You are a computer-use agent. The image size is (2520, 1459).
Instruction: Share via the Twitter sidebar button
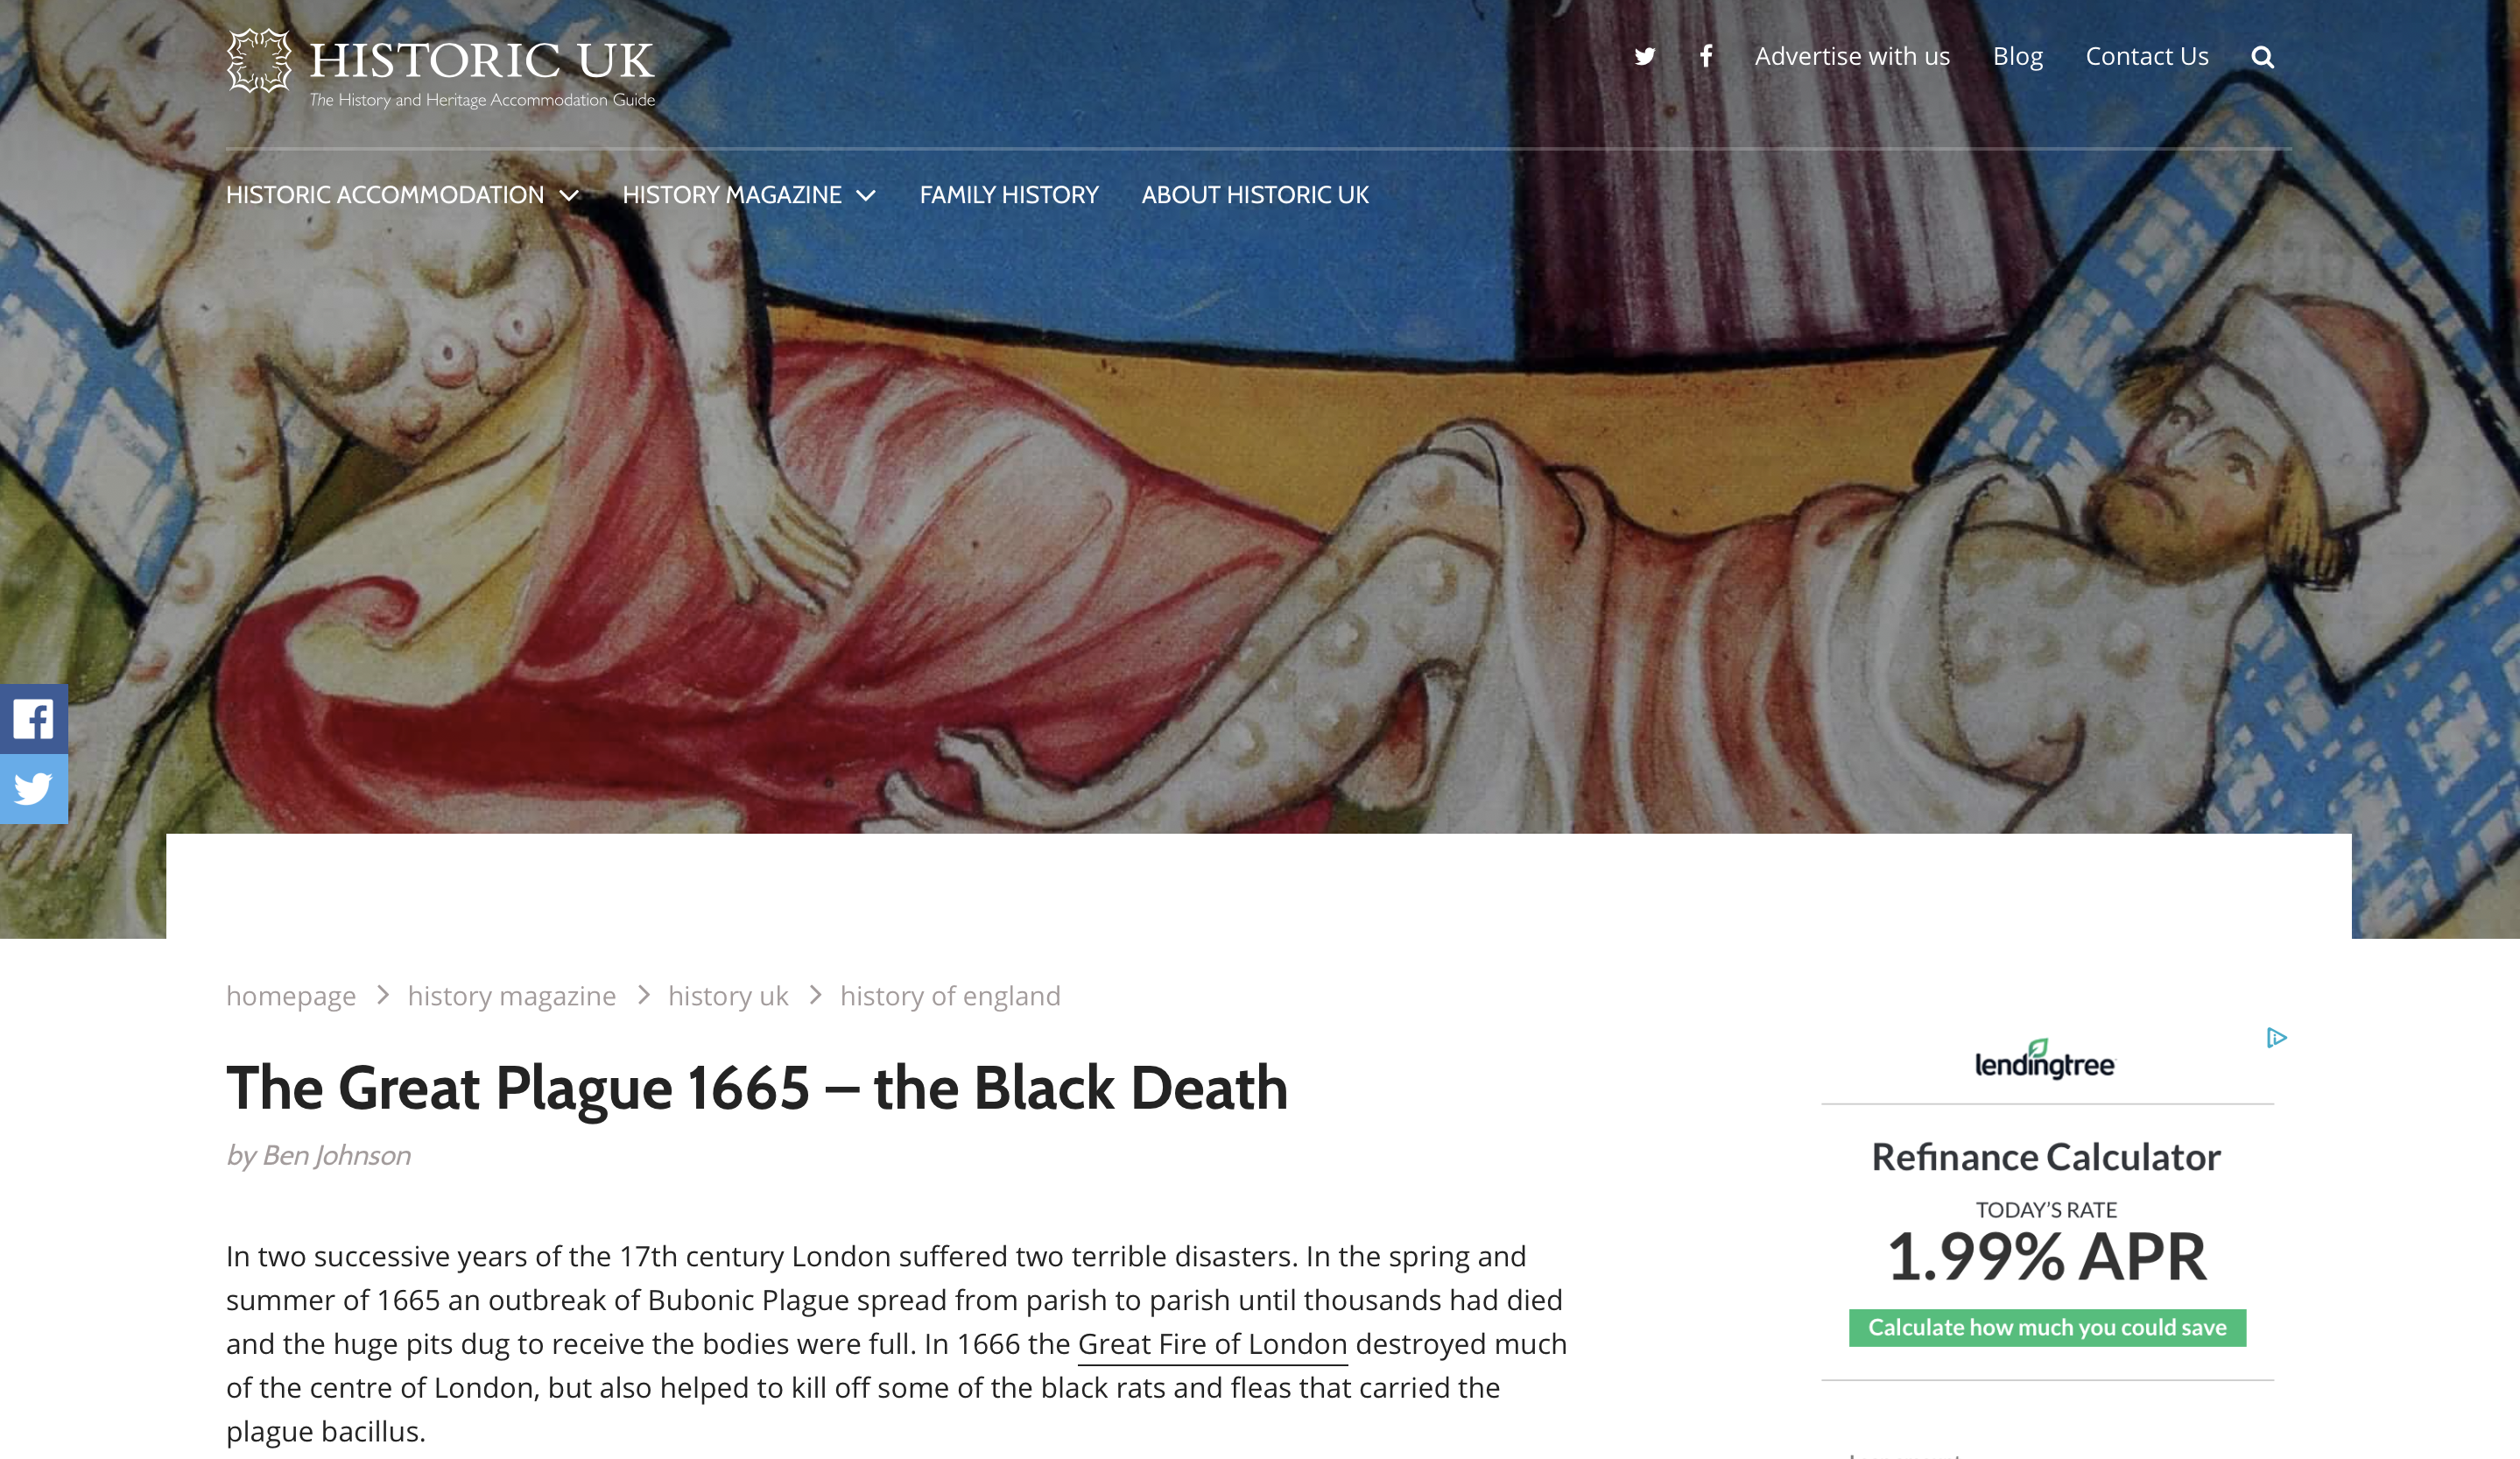(34, 789)
